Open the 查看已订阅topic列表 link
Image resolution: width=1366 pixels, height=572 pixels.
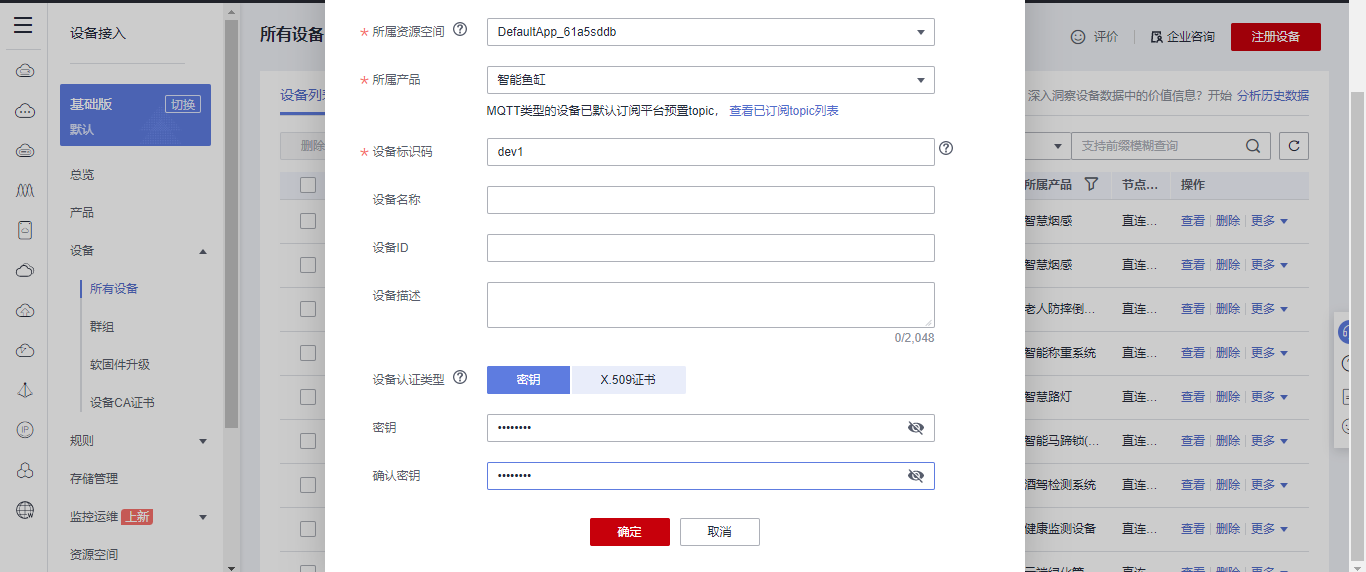(784, 111)
